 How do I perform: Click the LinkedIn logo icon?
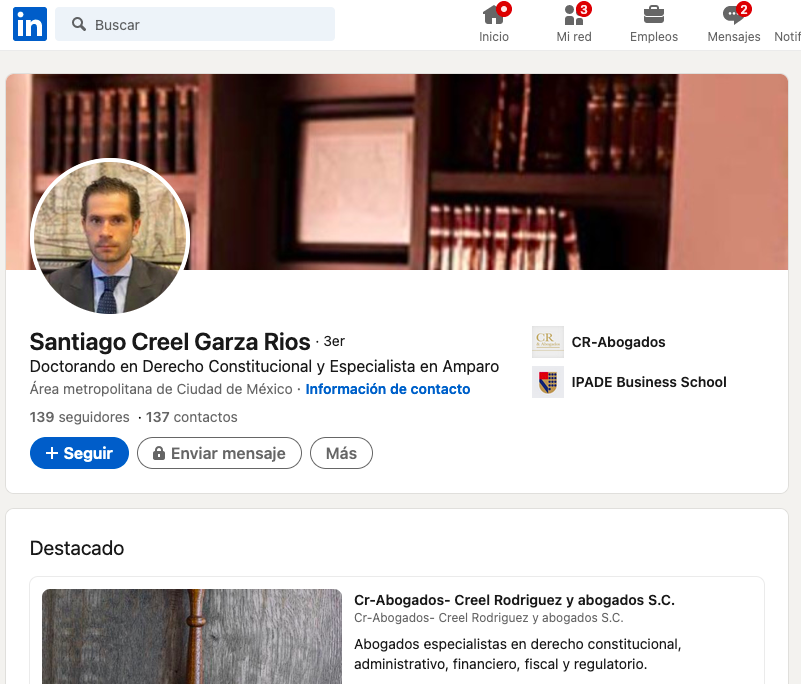(x=30, y=24)
